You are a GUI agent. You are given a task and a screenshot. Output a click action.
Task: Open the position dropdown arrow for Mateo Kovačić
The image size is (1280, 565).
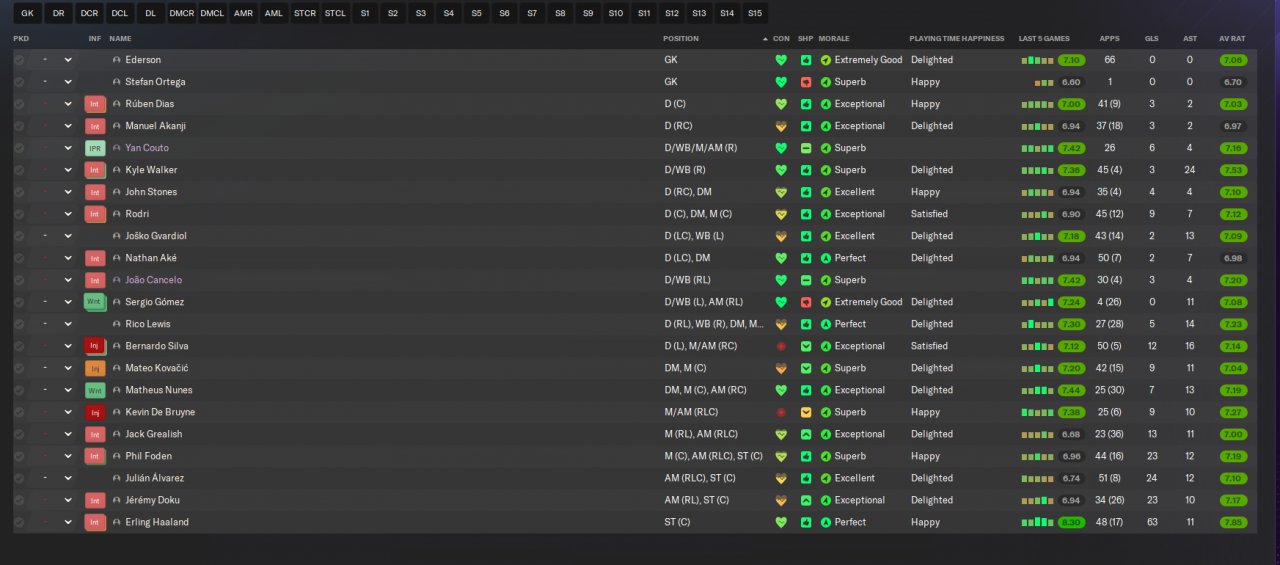tap(68, 368)
